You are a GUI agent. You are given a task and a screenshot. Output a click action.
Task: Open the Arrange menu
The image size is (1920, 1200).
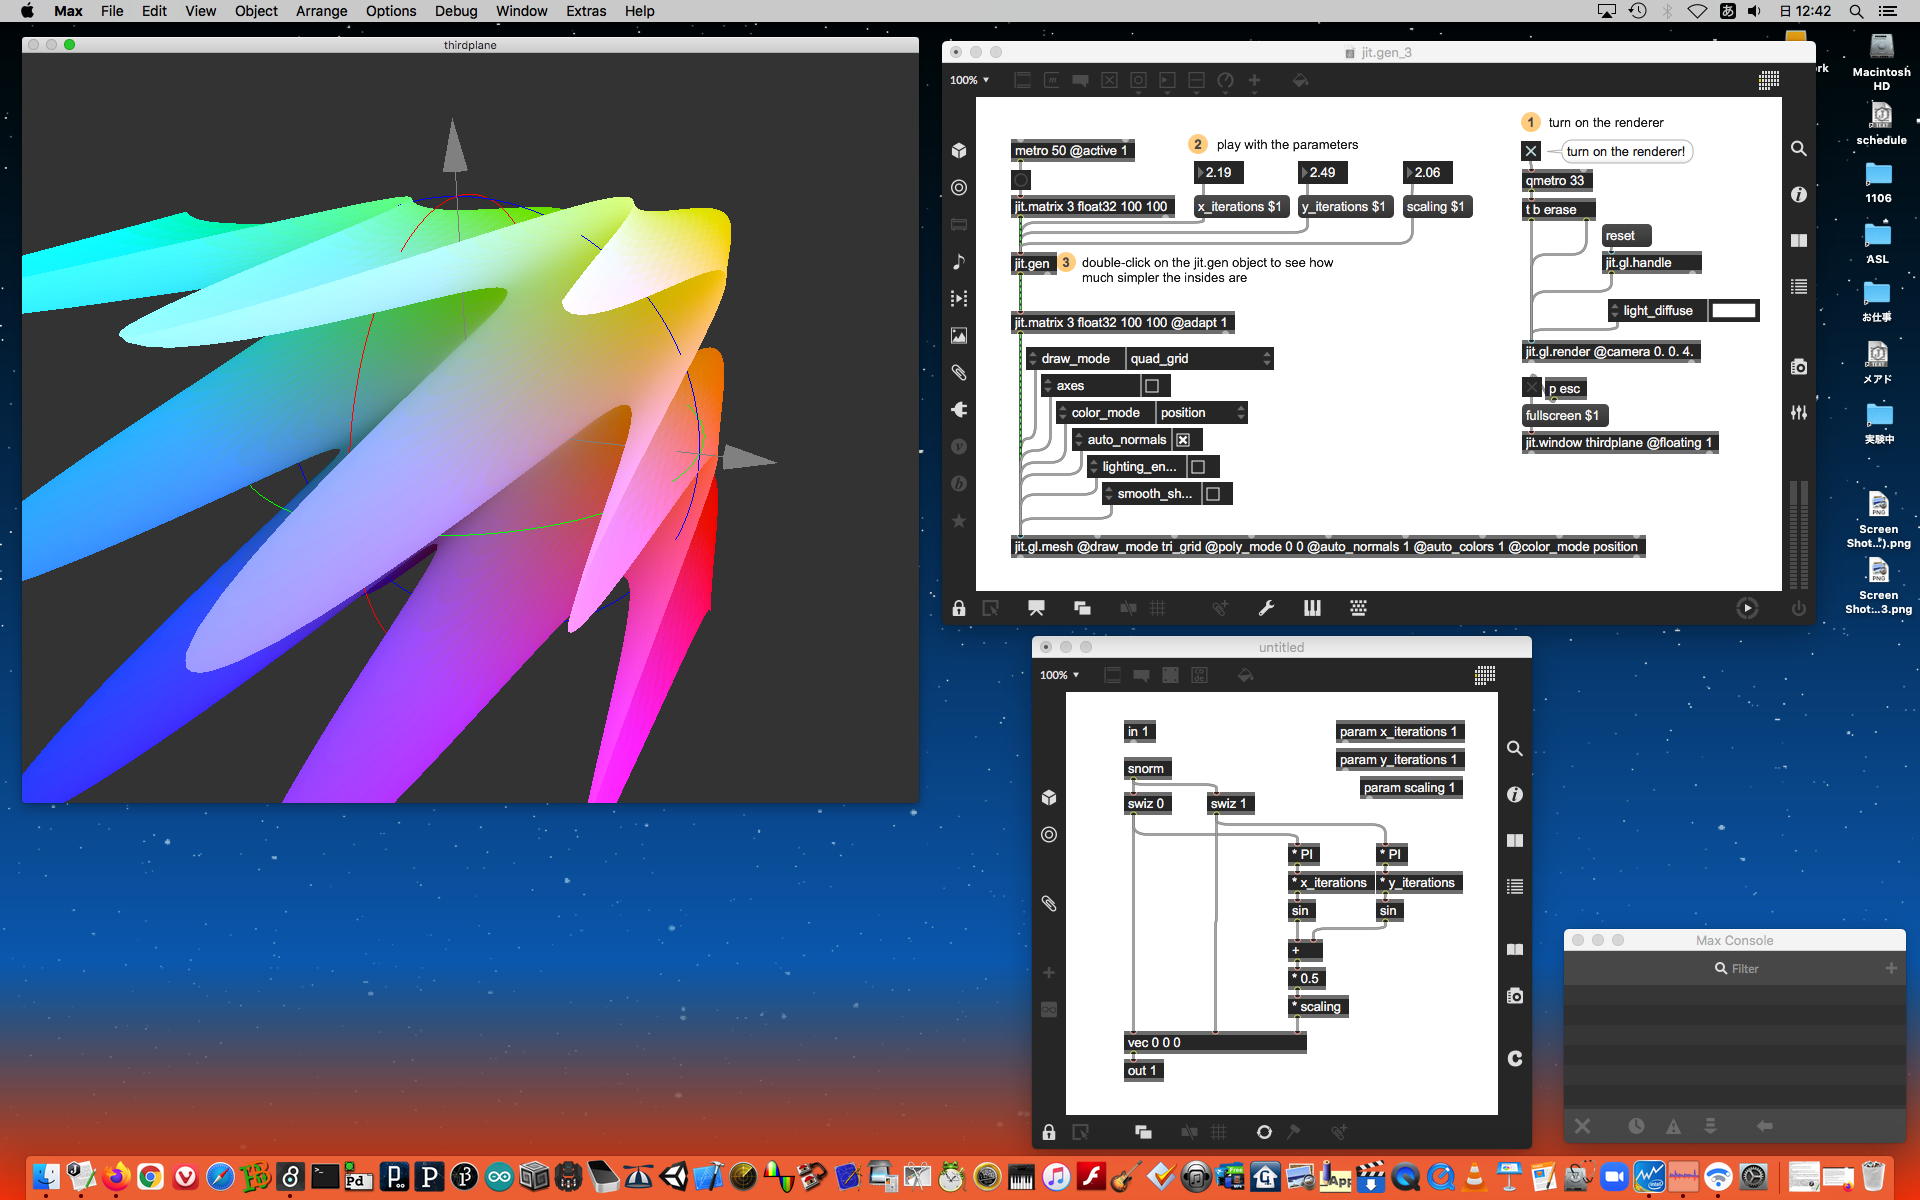click(x=321, y=11)
